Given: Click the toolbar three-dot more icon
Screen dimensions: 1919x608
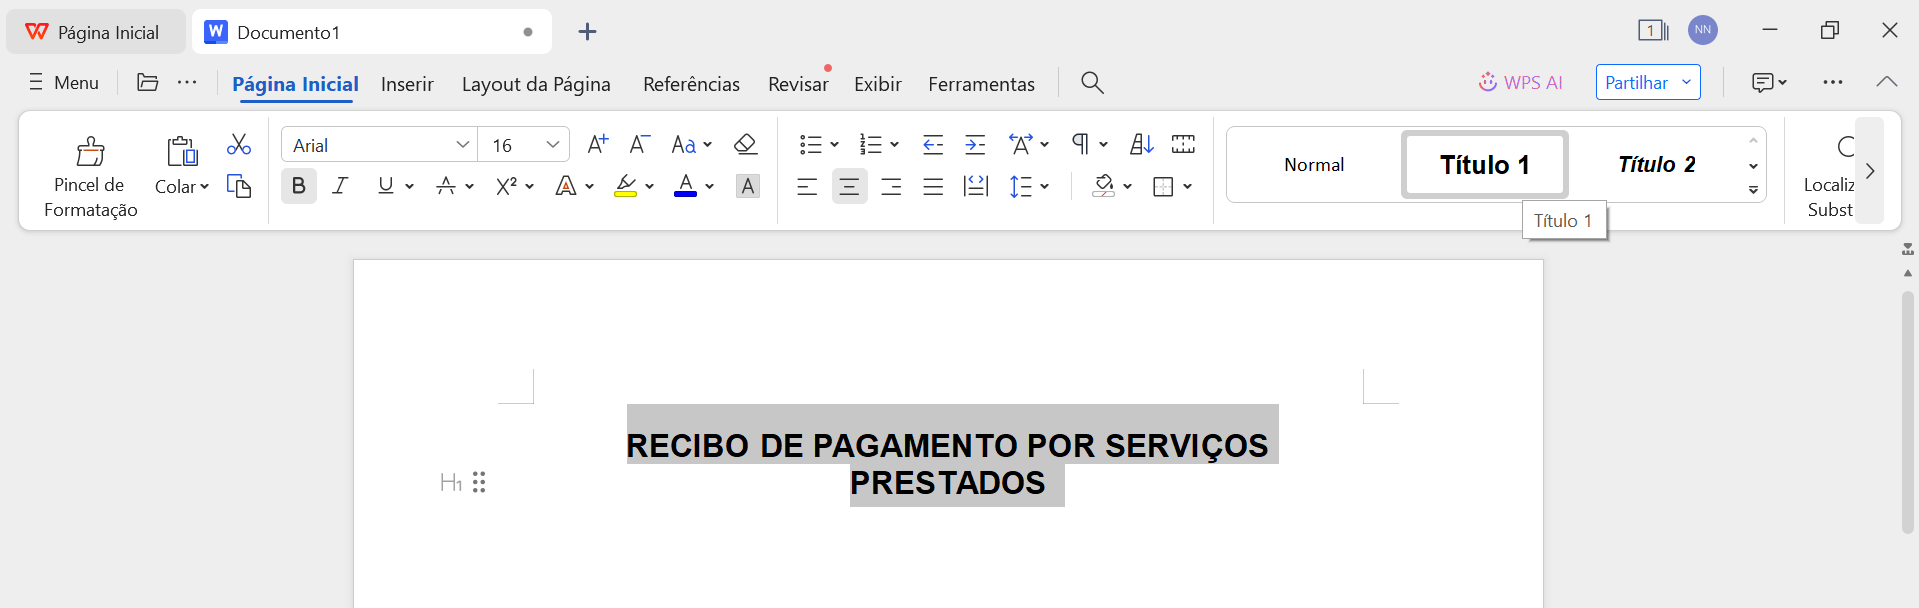Looking at the screenshot, I should (x=187, y=82).
